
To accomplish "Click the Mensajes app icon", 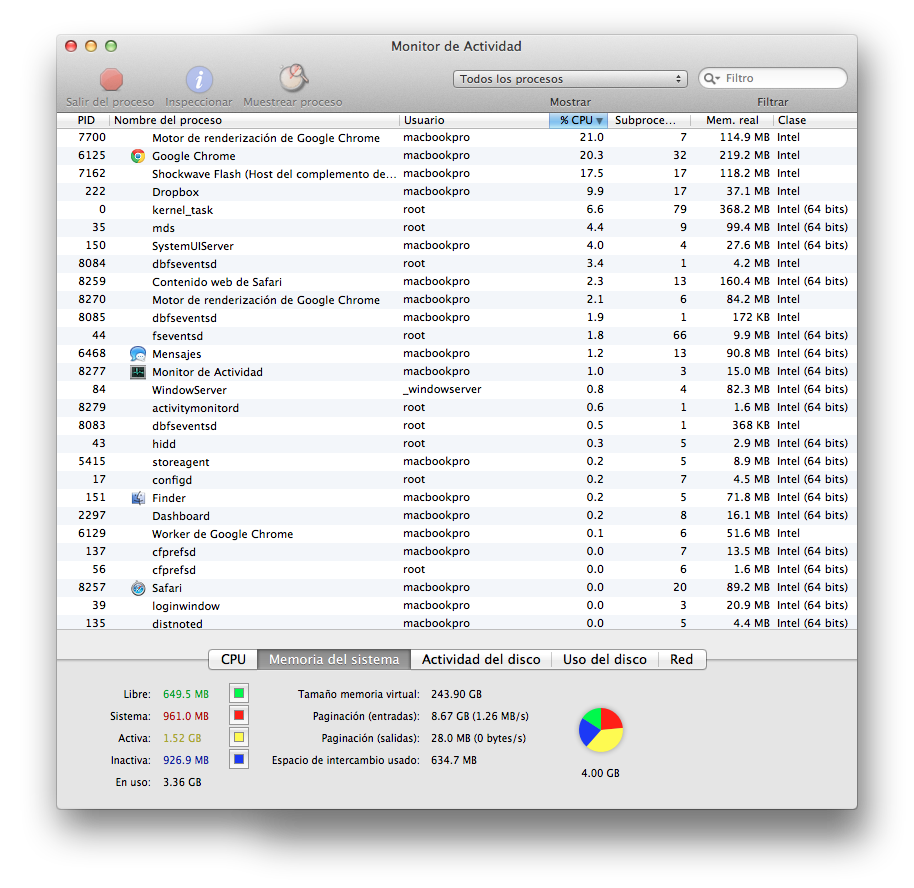I will click(x=138, y=353).
